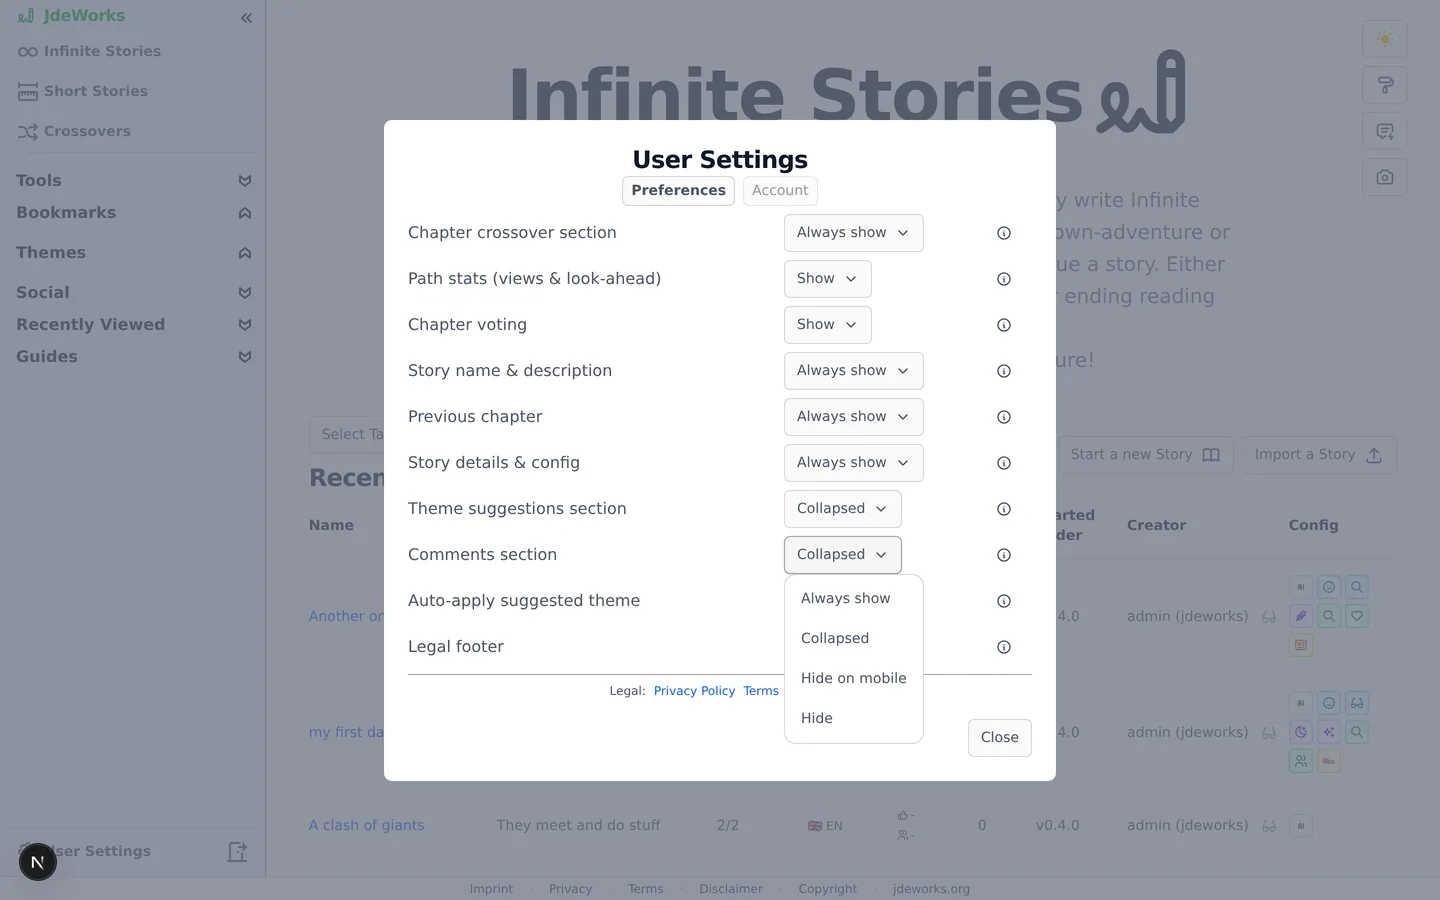Click the sun theme icon top right
Screen dimensions: 1440x900
[1384, 39]
